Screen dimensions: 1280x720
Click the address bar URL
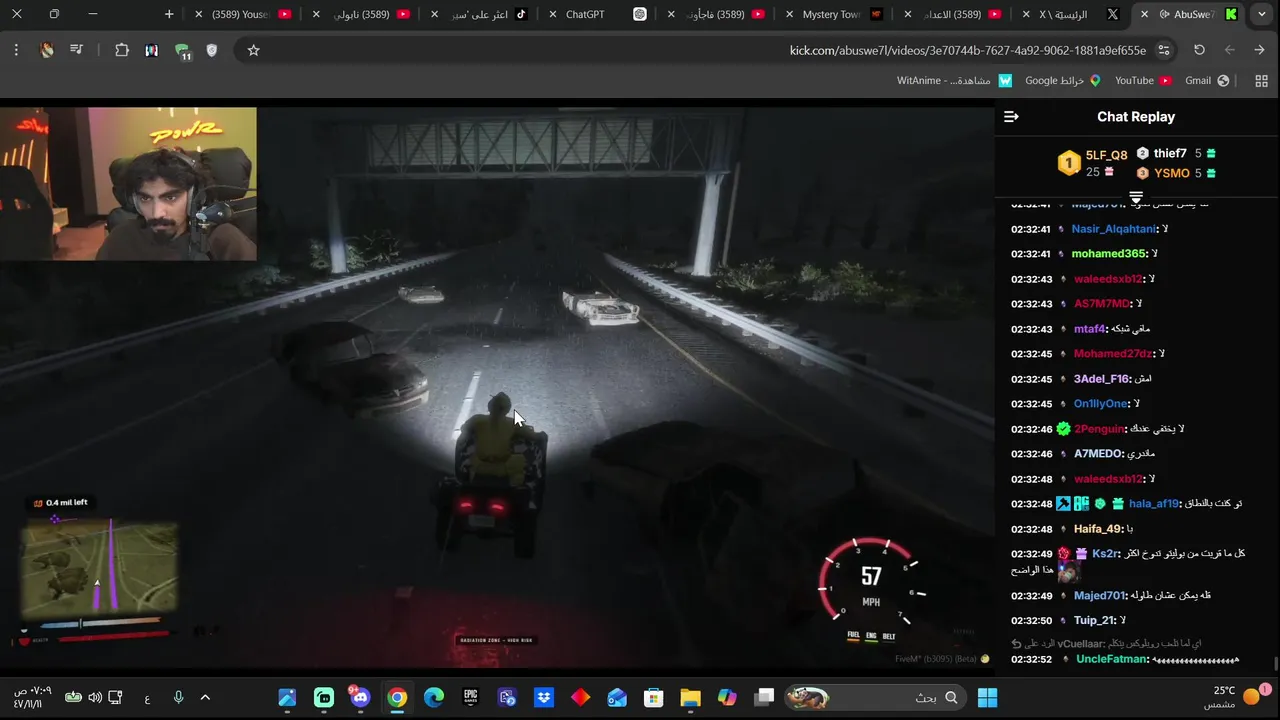pyautogui.click(x=968, y=50)
